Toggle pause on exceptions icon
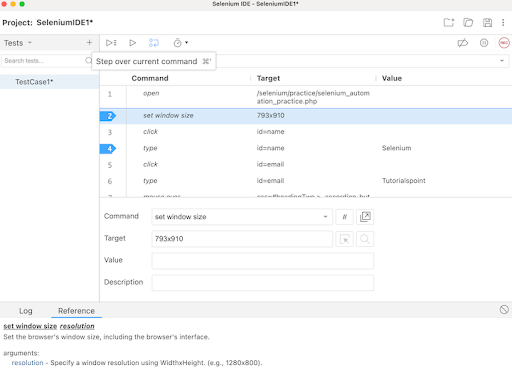 click(484, 43)
